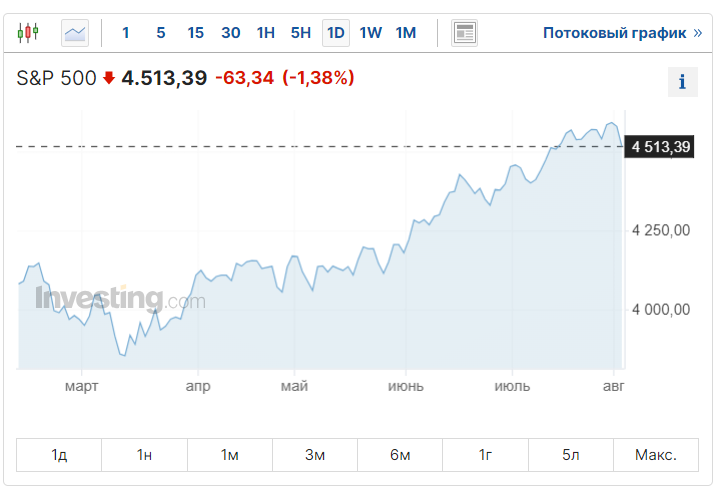Set the 1-minute interval
The image size is (720, 491).
pyautogui.click(x=126, y=33)
